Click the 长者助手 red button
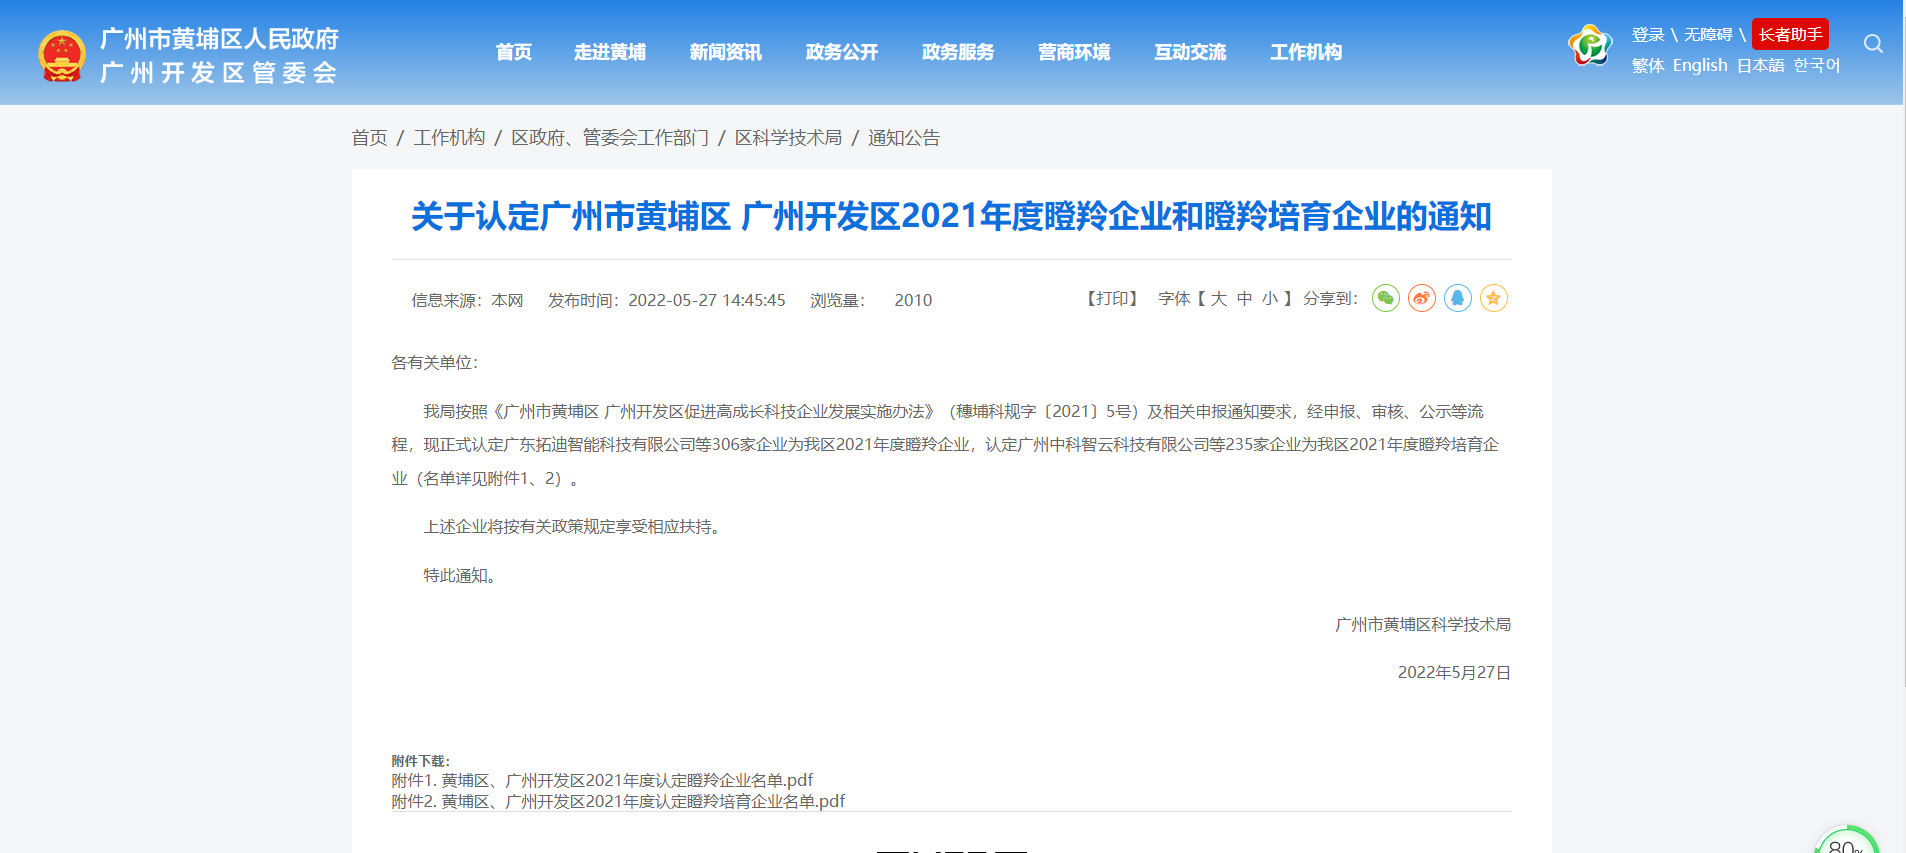Viewport: 1906px width, 853px height. (x=1790, y=35)
